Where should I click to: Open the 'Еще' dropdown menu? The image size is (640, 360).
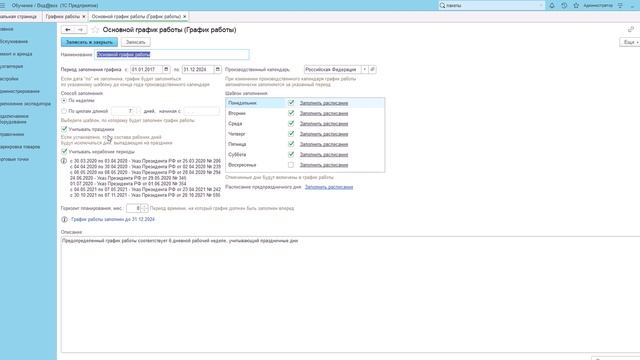click(630, 42)
